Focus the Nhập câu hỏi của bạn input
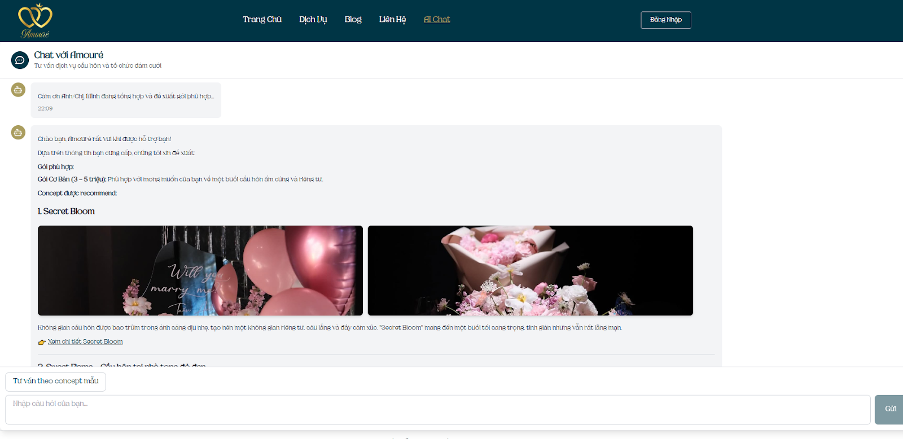Screen dimensions: 904x440 pyautogui.click(x=437, y=409)
